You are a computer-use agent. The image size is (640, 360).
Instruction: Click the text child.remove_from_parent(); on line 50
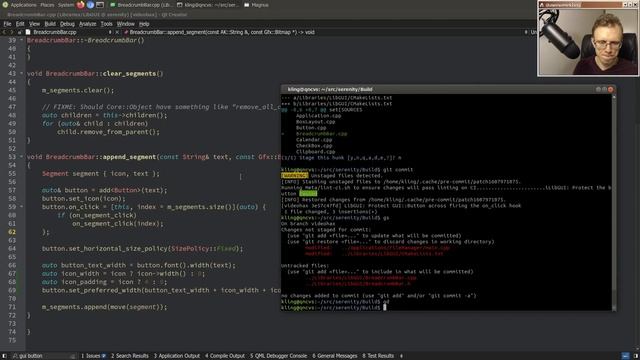pos(108,132)
